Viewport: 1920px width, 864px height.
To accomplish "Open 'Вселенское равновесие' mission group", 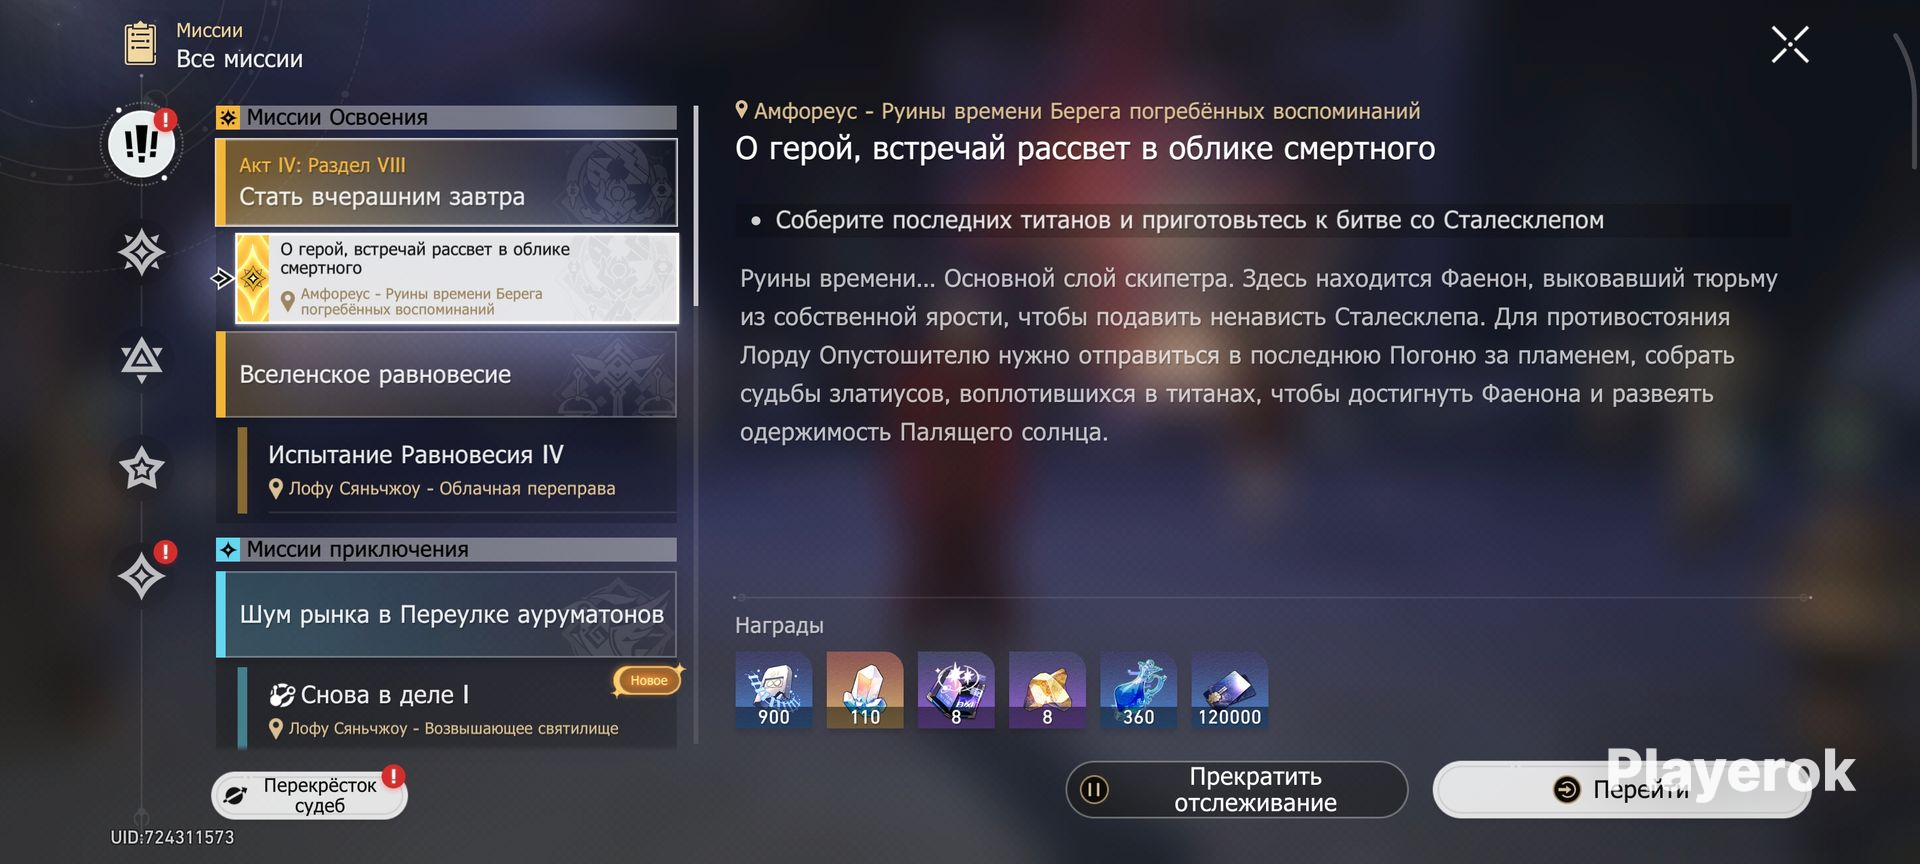I will click(446, 374).
